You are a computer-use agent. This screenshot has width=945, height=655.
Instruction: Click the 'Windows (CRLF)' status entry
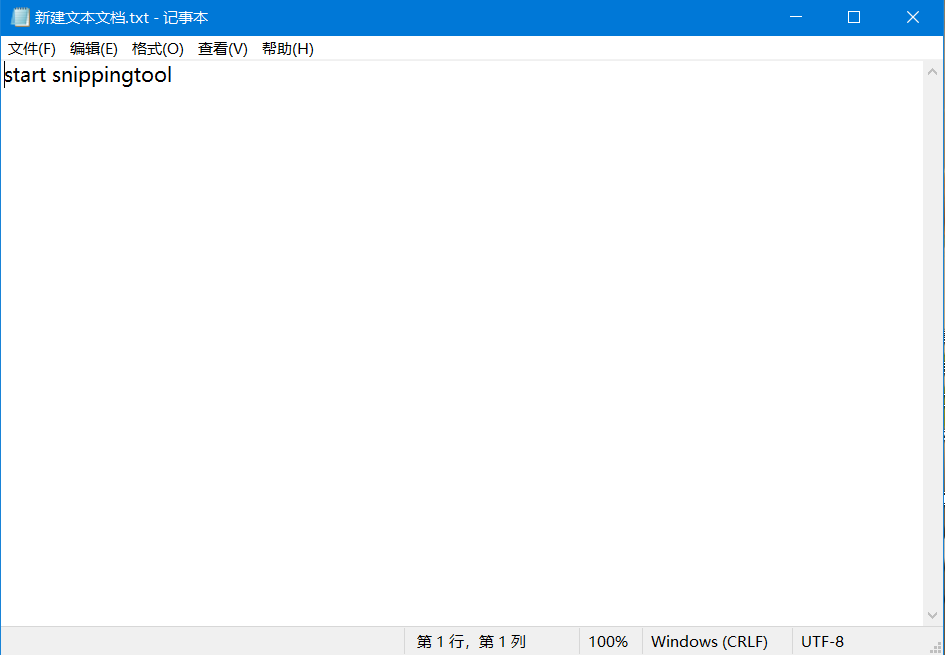click(709, 642)
